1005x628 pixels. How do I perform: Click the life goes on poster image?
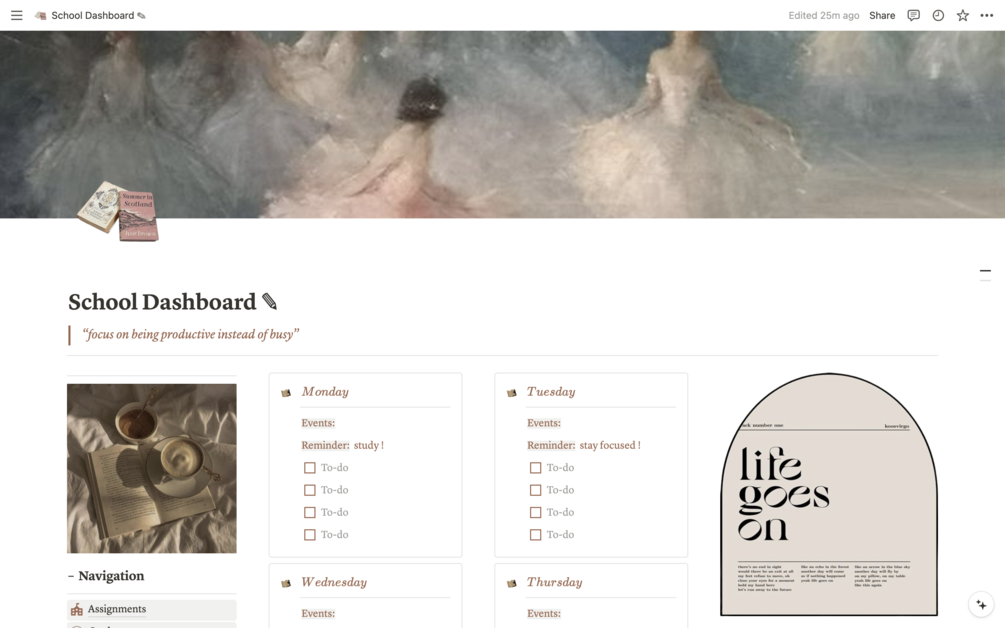pos(829,494)
